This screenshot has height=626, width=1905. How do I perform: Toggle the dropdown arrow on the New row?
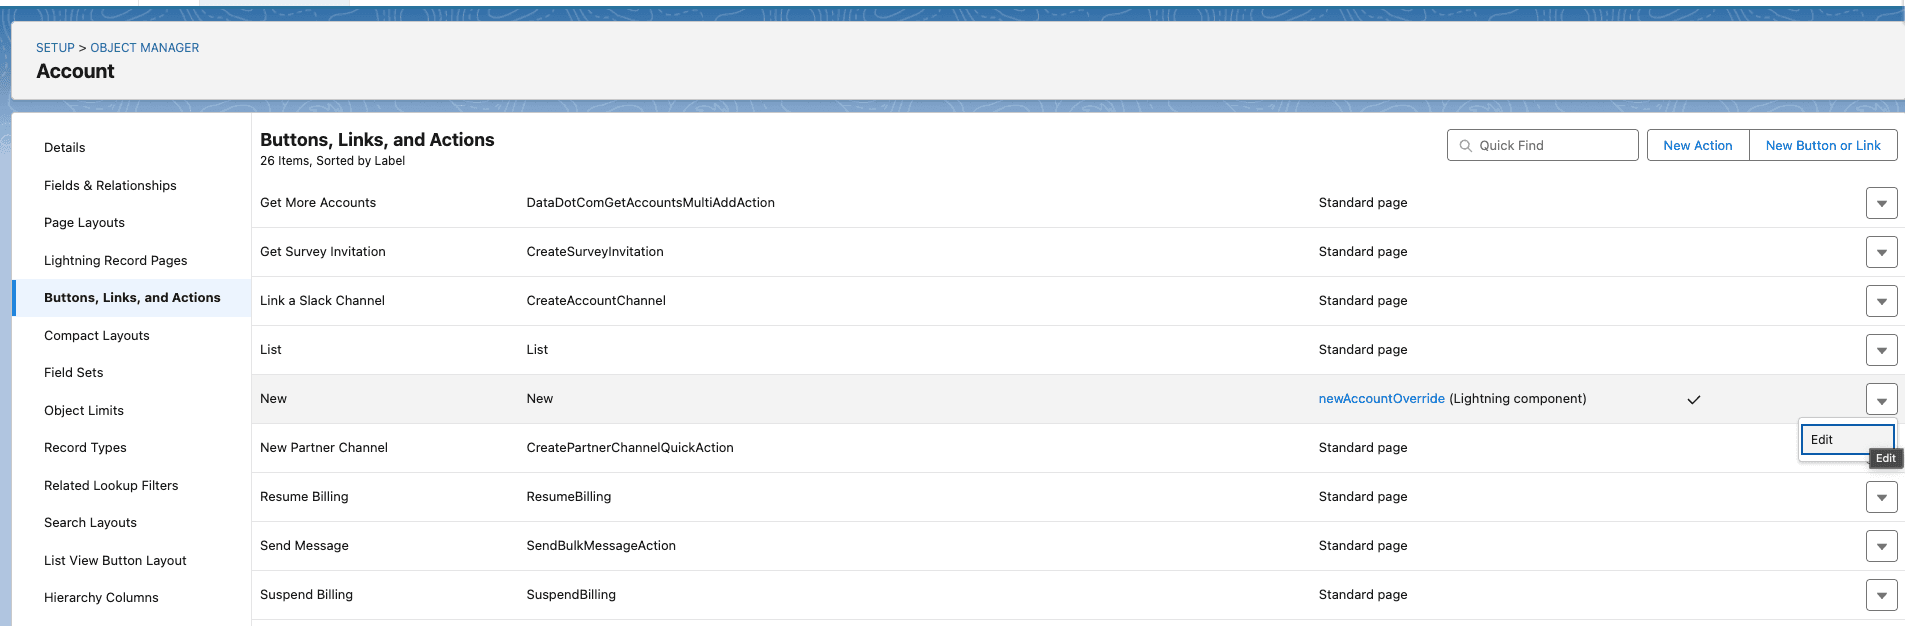click(x=1881, y=399)
